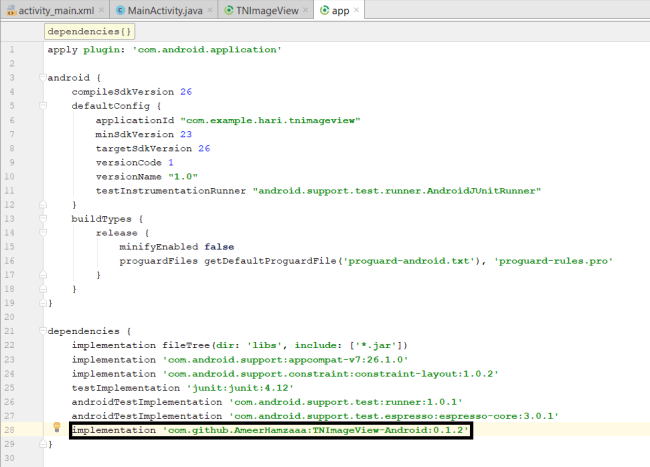Click fold end marker on line 17

tap(43, 275)
